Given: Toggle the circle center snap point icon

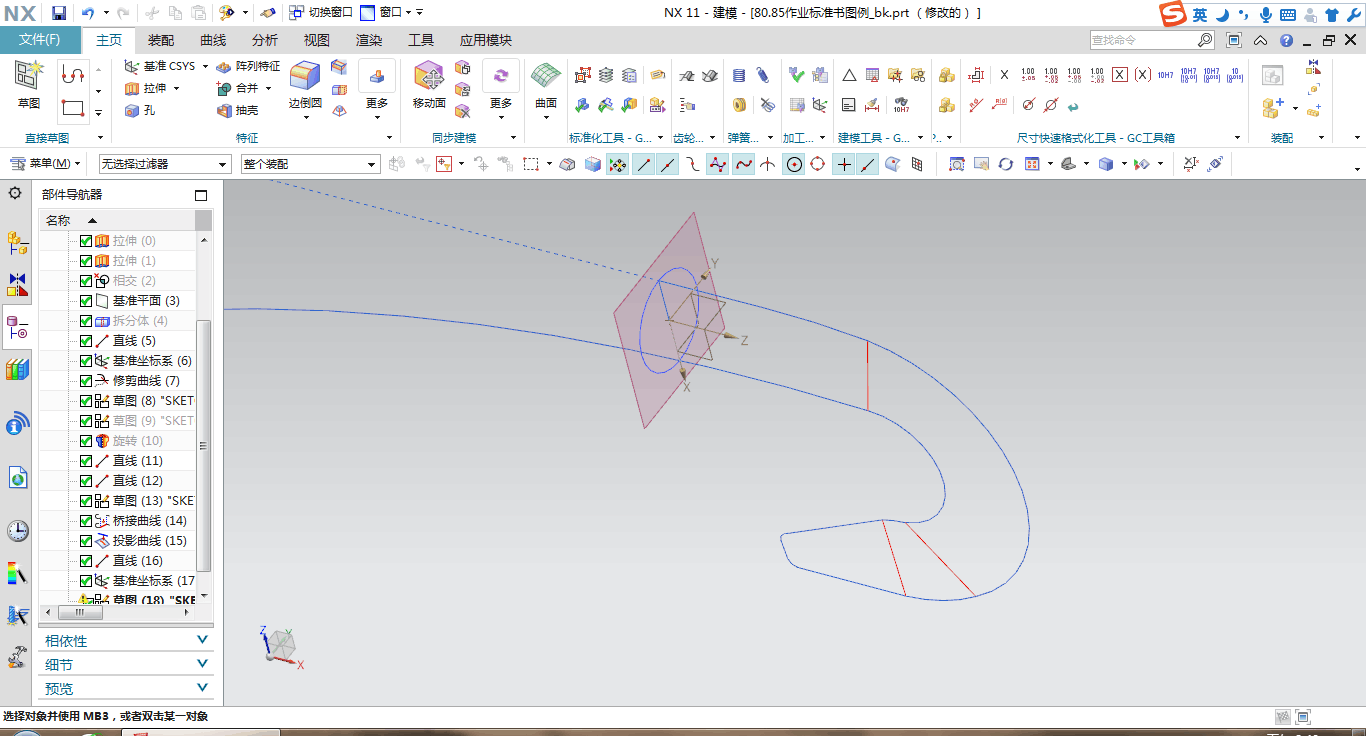Looking at the screenshot, I should point(794,164).
